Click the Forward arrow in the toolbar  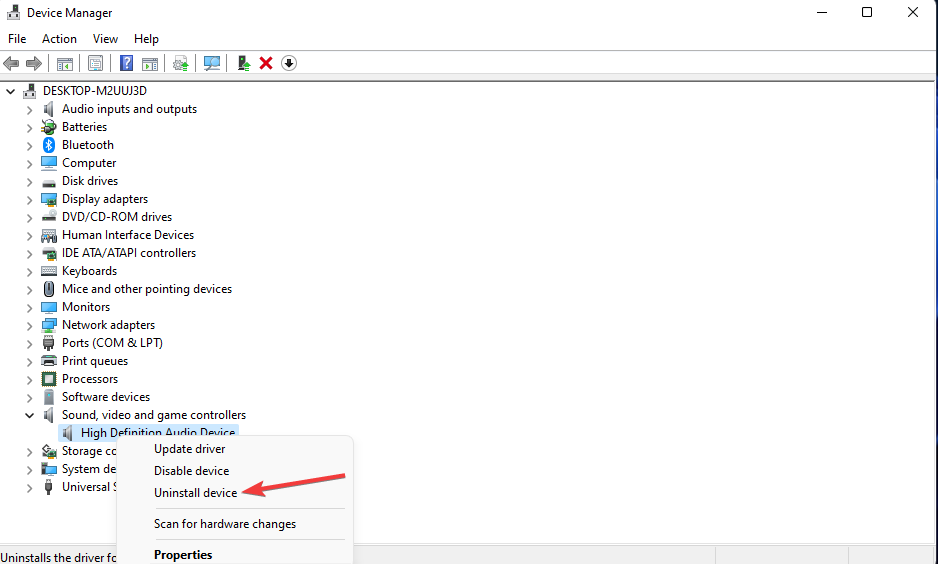click(x=34, y=63)
